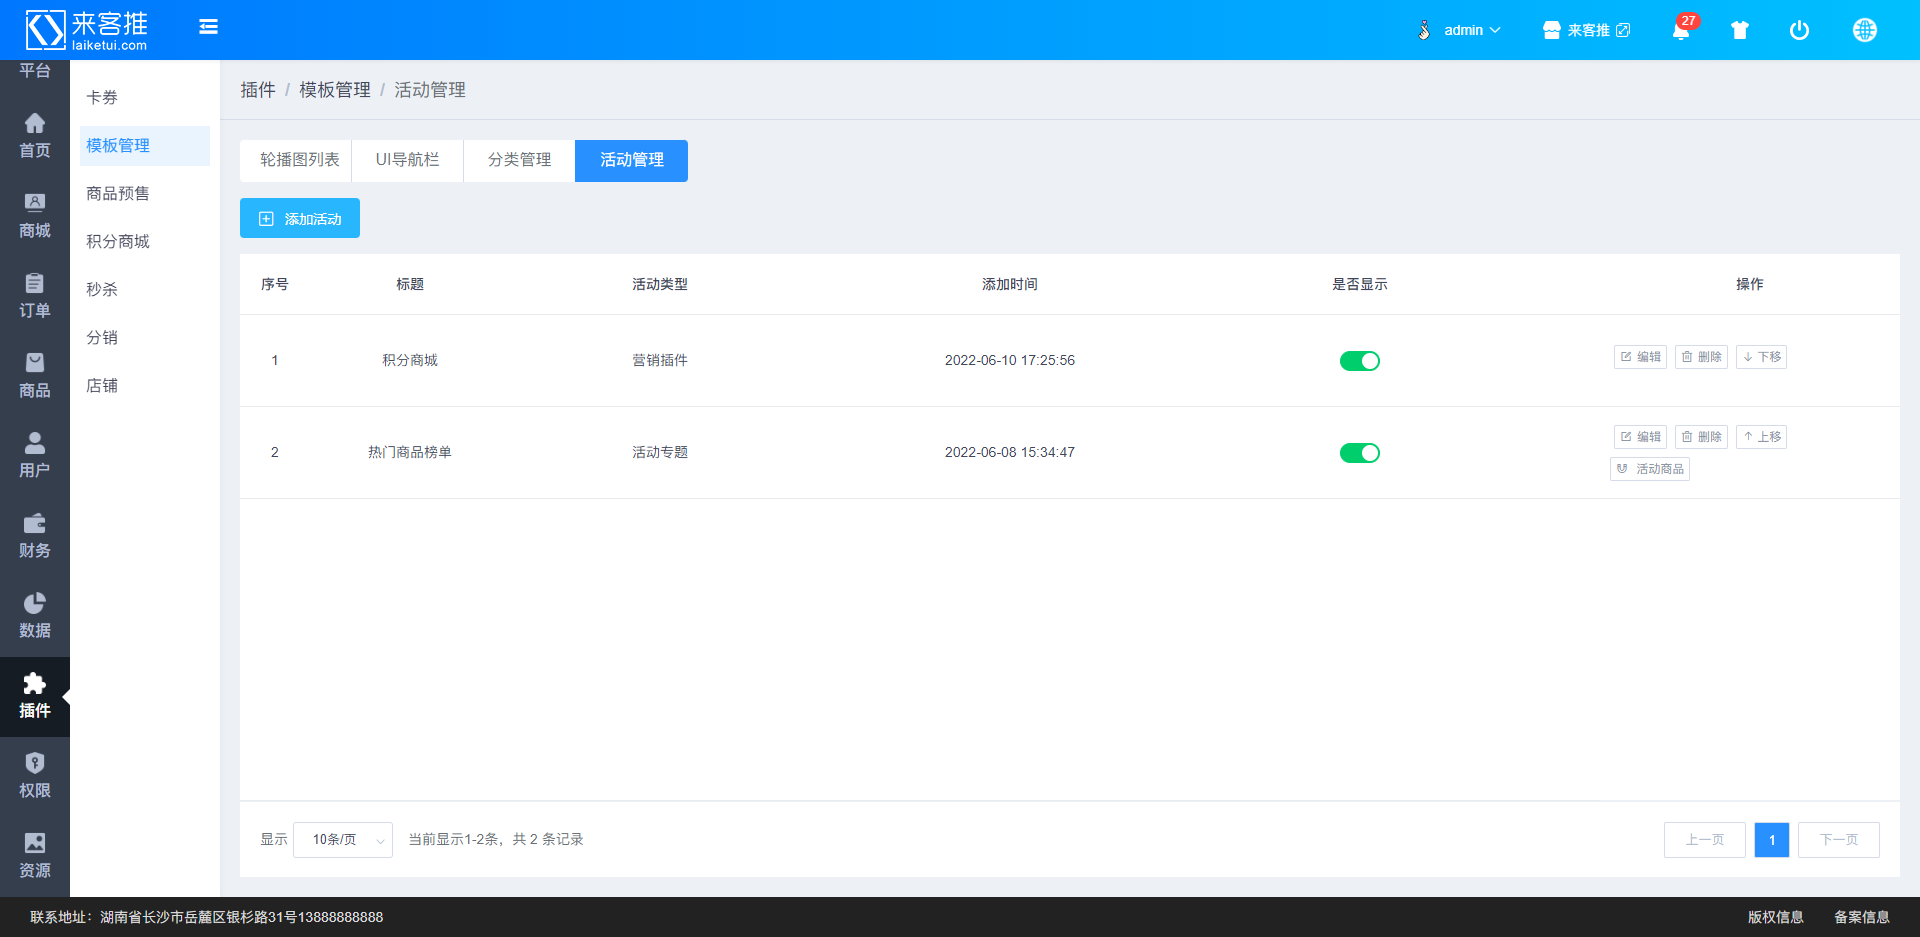Switch to 分类管理 tab
This screenshot has height=937, width=1920.
(x=520, y=161)
